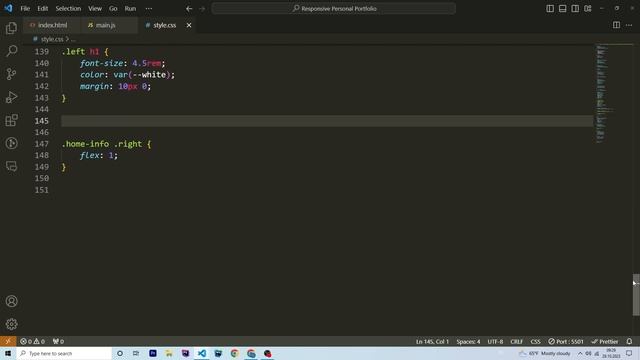
Task: Click the Port : 5501 Live Server item
Action: tap(566, 341)
